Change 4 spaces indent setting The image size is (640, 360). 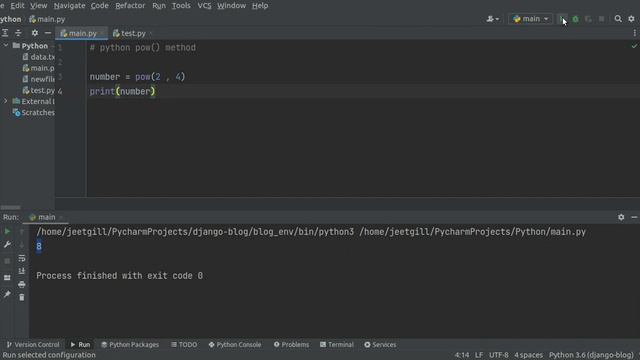tap(529, 355)
